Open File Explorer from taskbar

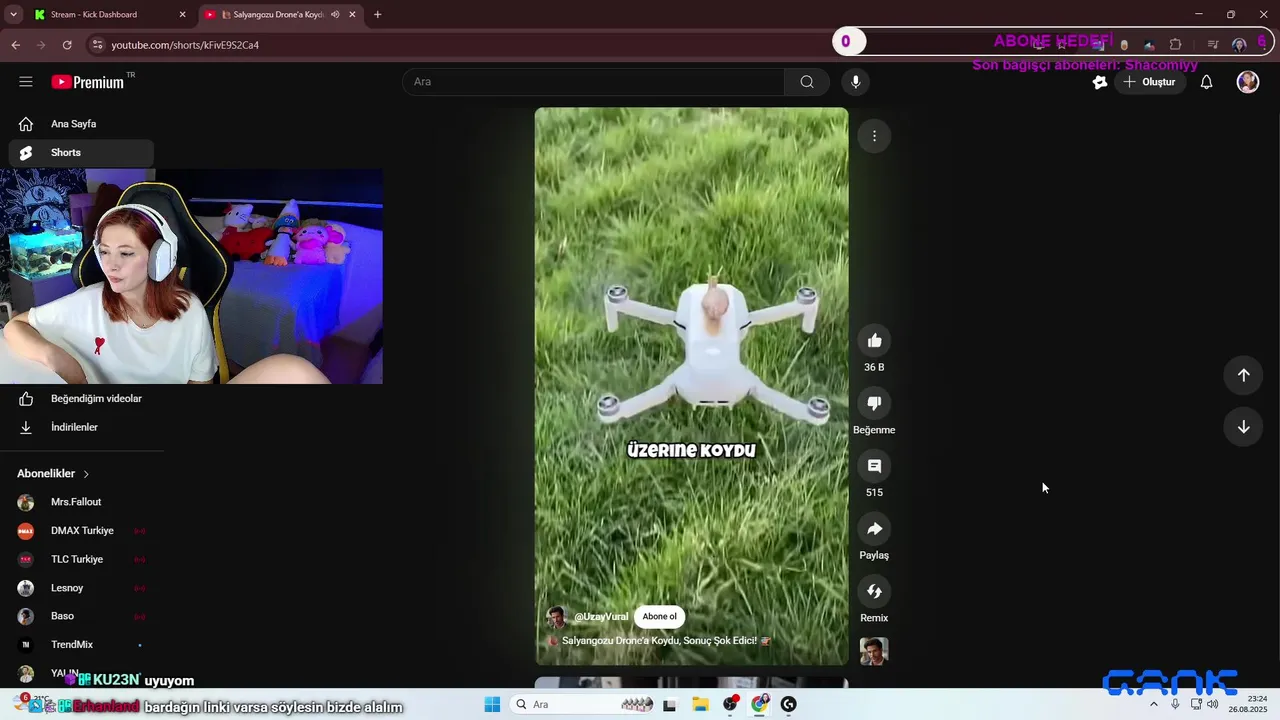pos(700,705)
